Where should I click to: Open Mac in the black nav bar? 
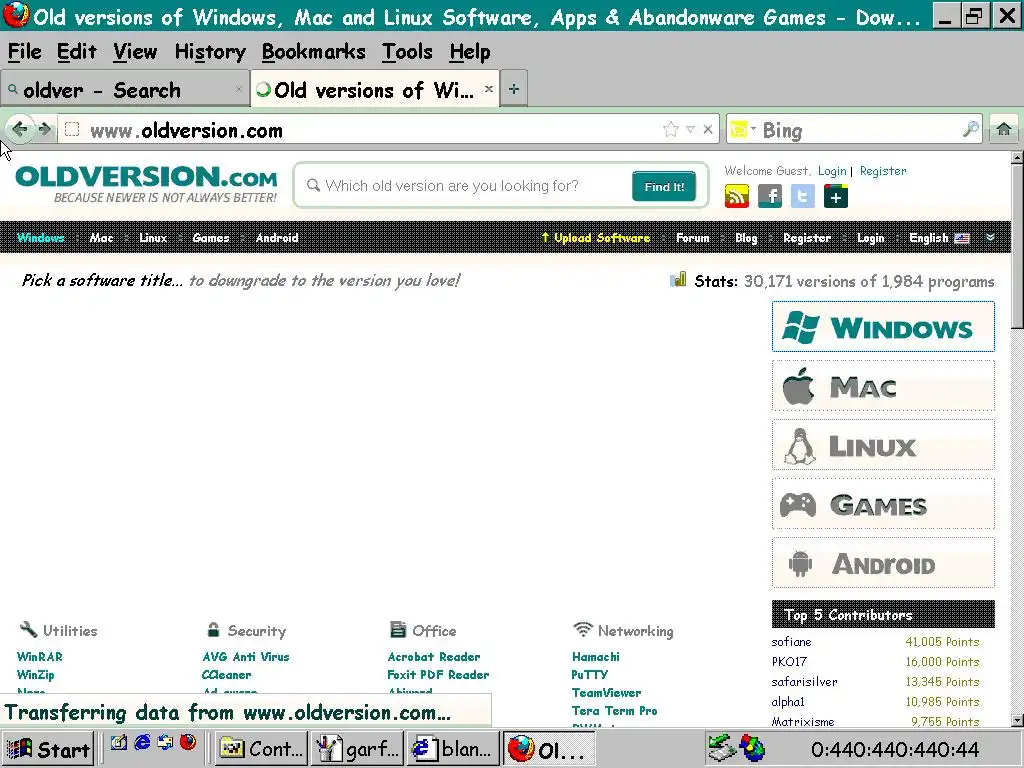tap(101, 238)
